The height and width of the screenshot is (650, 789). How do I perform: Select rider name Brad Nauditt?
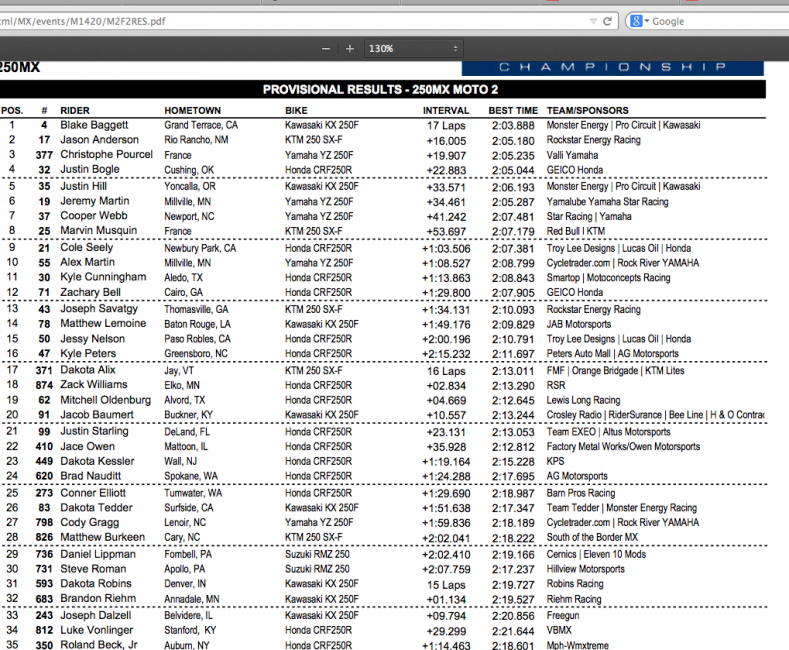[91, 476]
